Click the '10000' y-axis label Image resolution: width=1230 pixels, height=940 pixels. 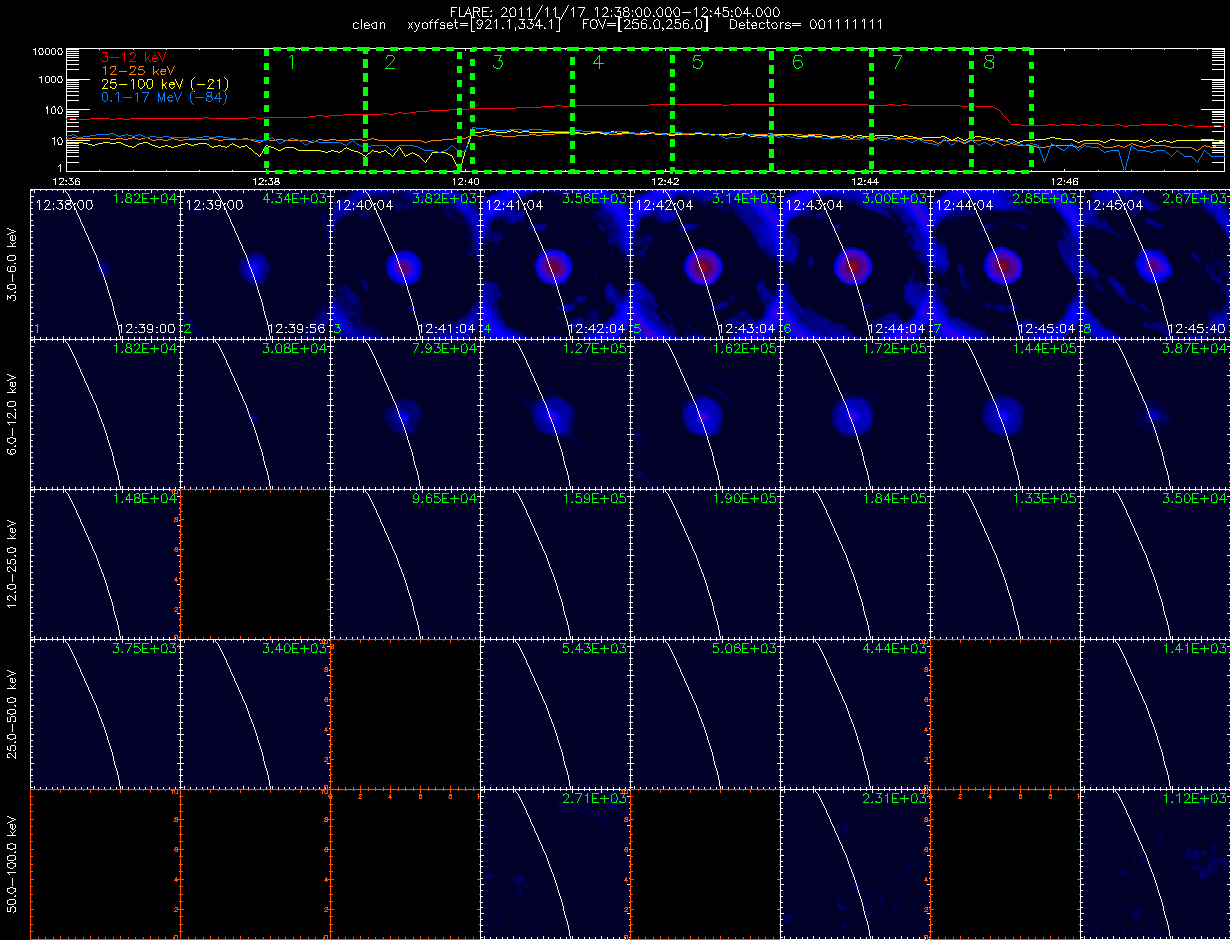pos(48,50)
